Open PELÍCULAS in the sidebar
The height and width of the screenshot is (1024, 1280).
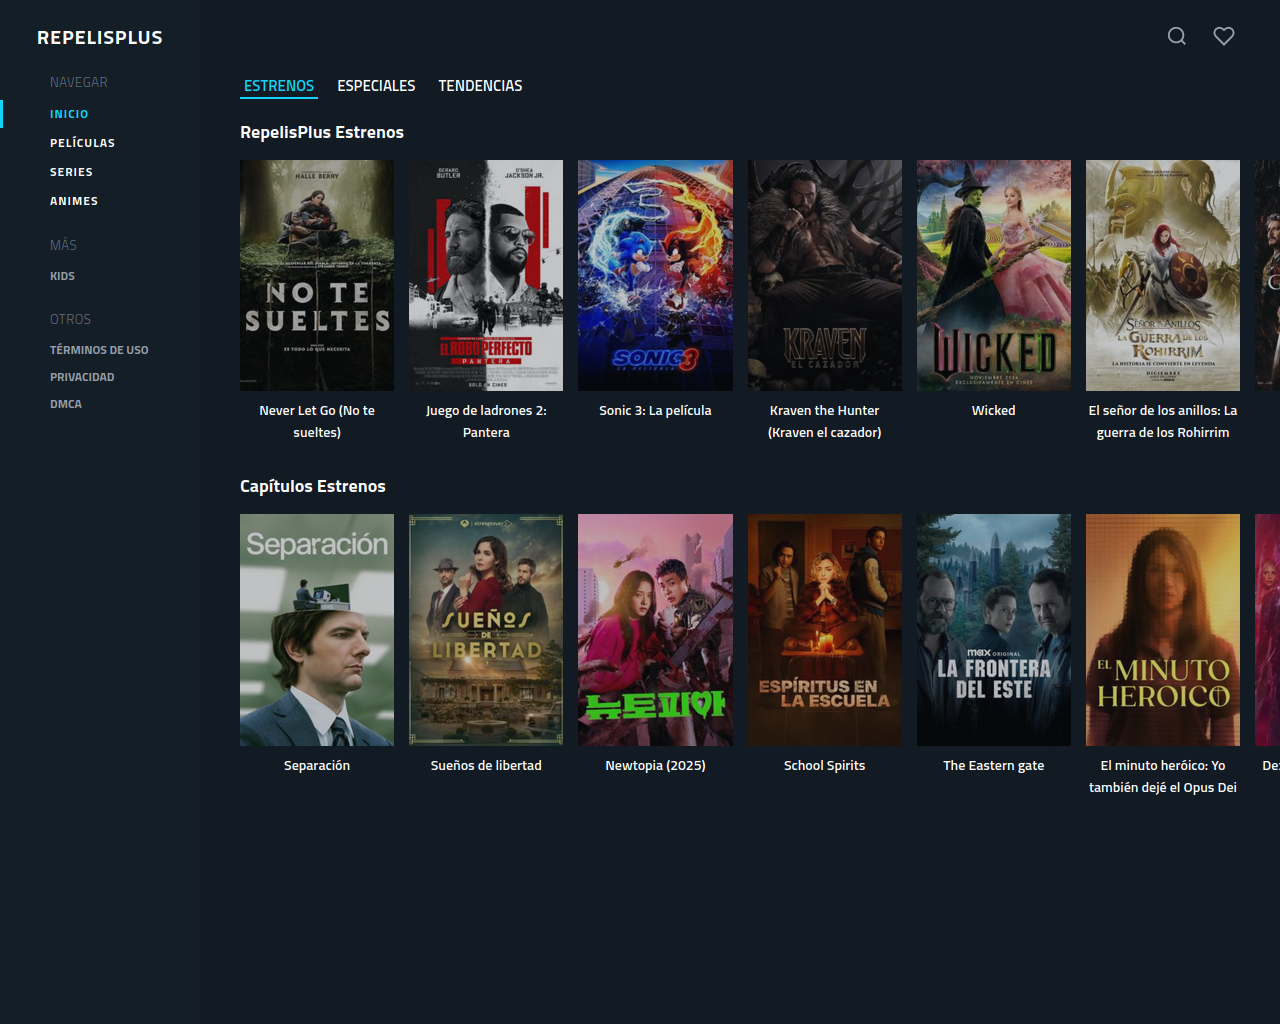[x=82, y=143]
